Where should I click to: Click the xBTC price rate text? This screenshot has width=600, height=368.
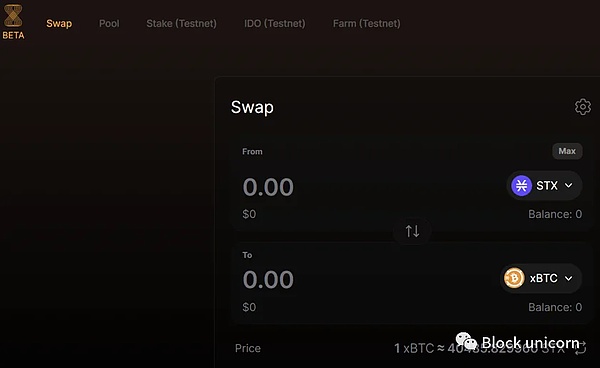pyautogui.click(x=479, y=348)
